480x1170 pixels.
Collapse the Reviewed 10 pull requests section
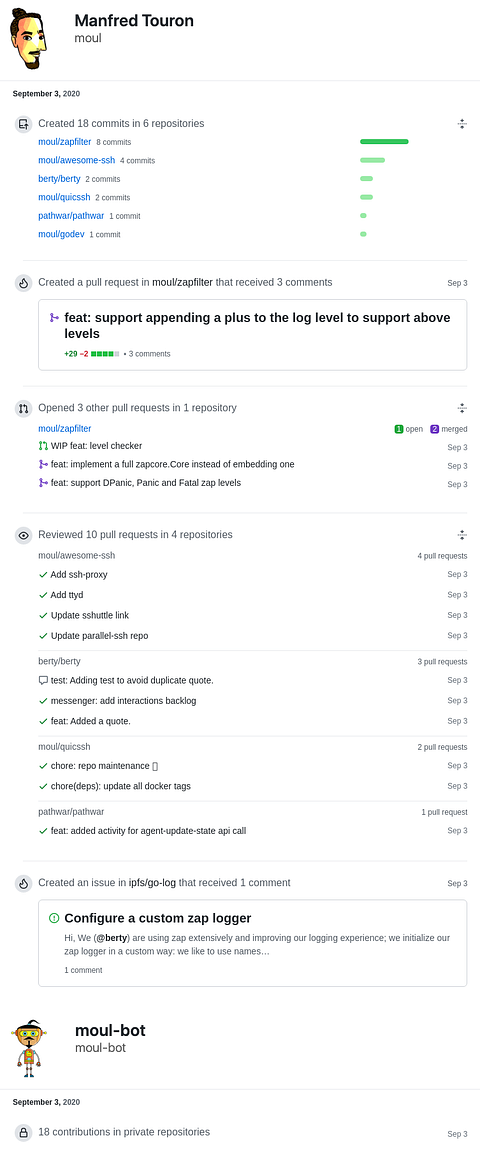[x=462, y=535]
